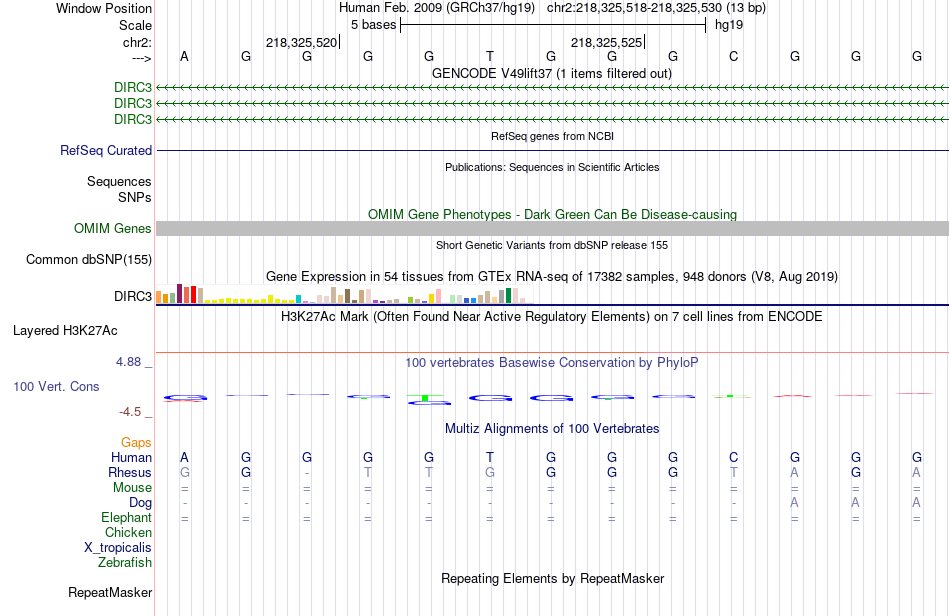The image size is (950, 616).
Task: Click the gray OMIM Genes item bar
Action: [x=553, y=228]
